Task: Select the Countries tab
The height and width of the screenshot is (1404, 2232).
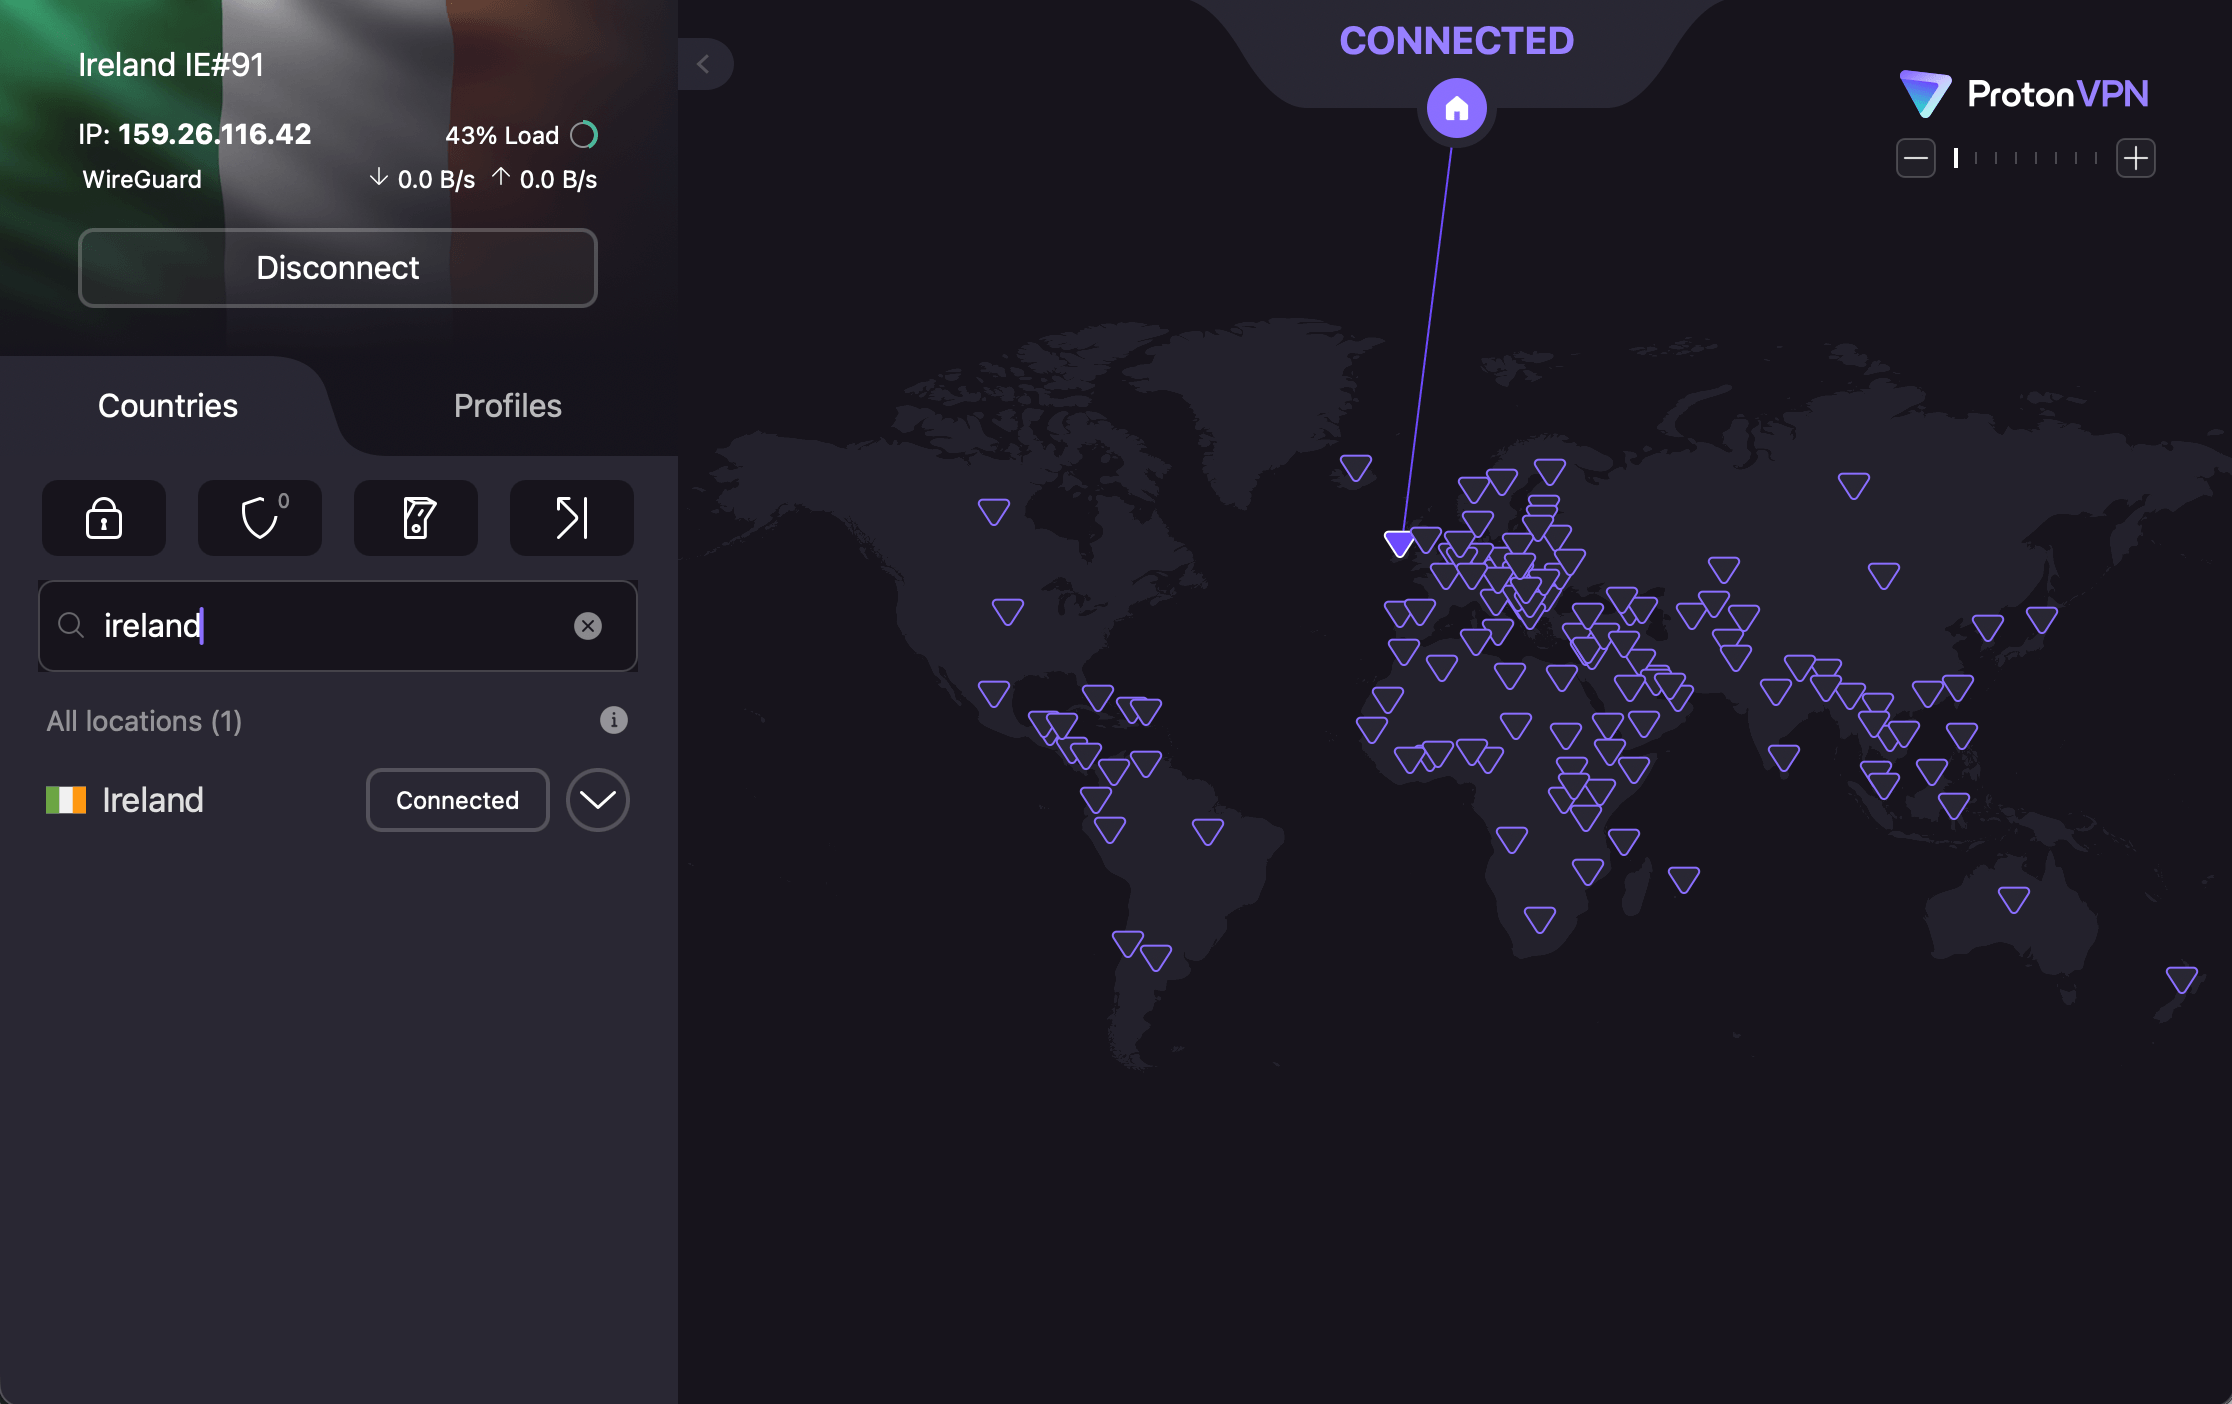Action: (x=168, y=406)
